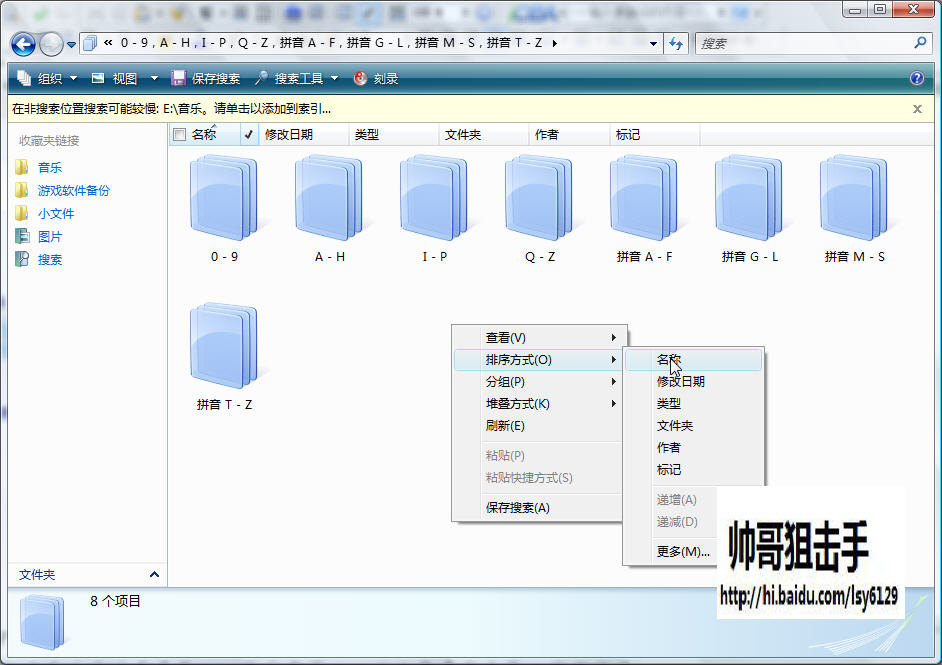942x665 pixels.
Task: Click 刷新(E) in the context menu
Action: coord(505,426)
